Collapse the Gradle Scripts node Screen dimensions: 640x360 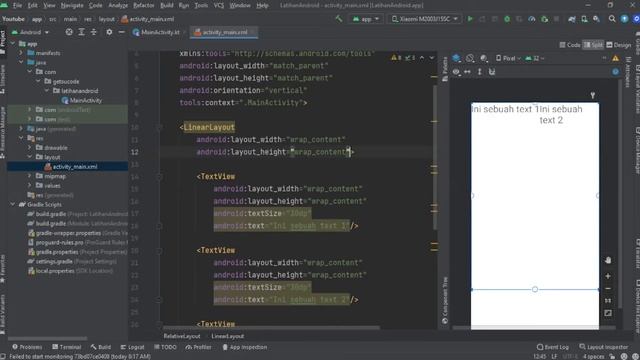coord(13,204)
